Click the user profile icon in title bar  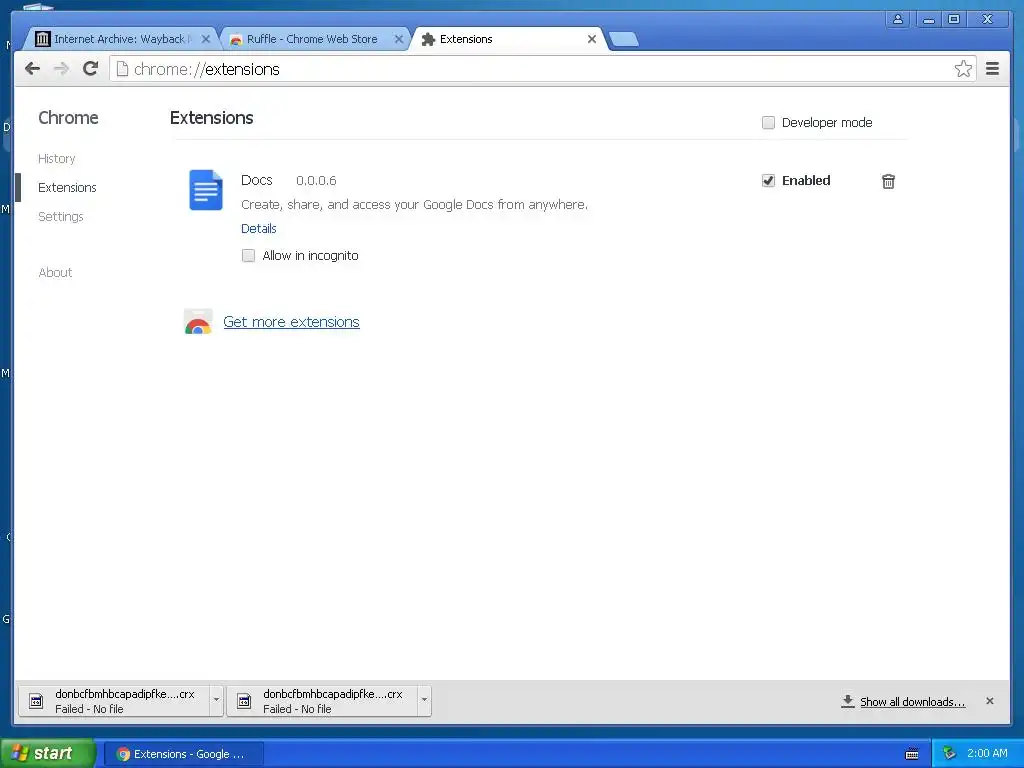[x=898, y=19]
